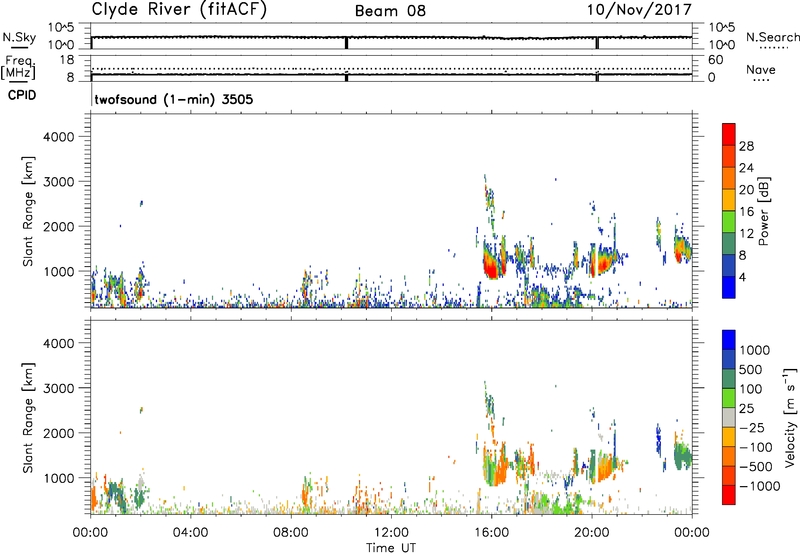Click the "N.Sky" legend label
800x554 pixels.
[19, 37]
